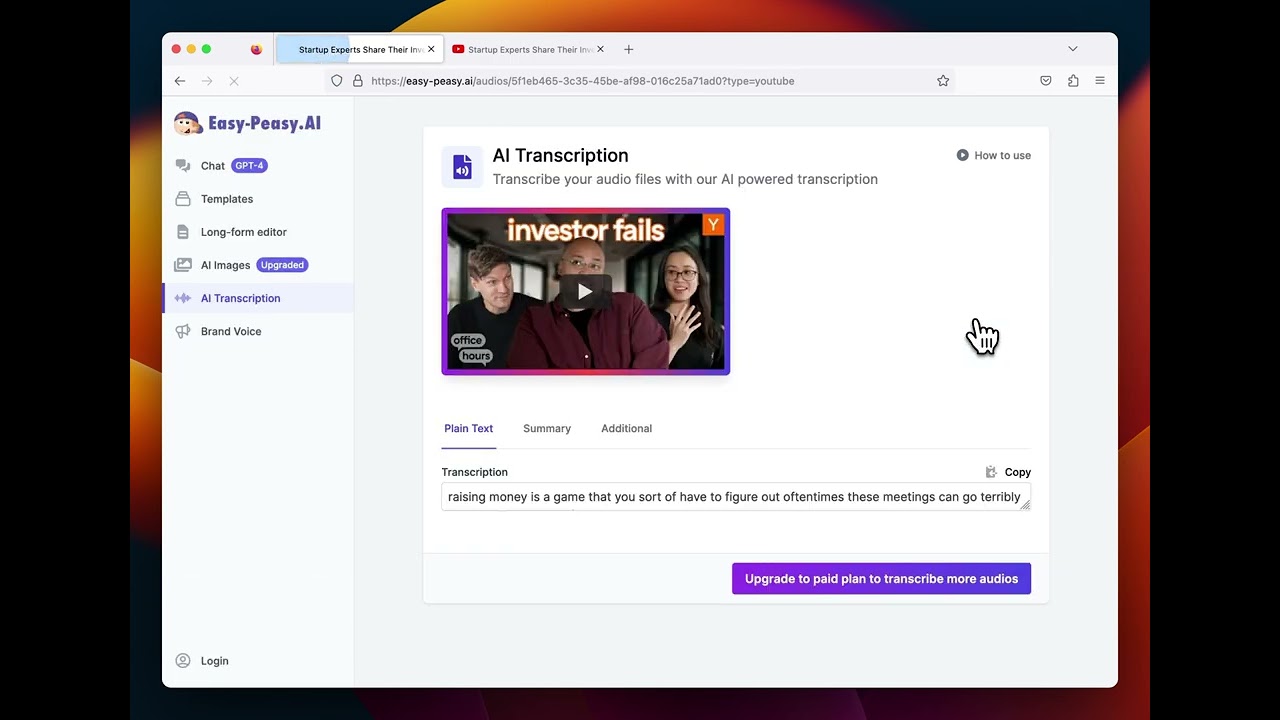The image size is (1280, 720).
Task: Expand the list all tabs chevron
Action: coord(1073,49)
